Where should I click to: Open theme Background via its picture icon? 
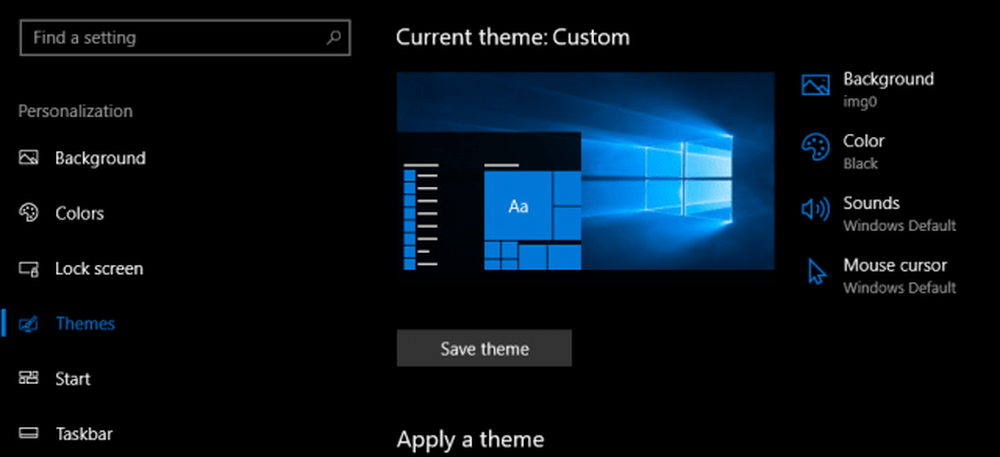pyautogui.click(x=816, y=86)
